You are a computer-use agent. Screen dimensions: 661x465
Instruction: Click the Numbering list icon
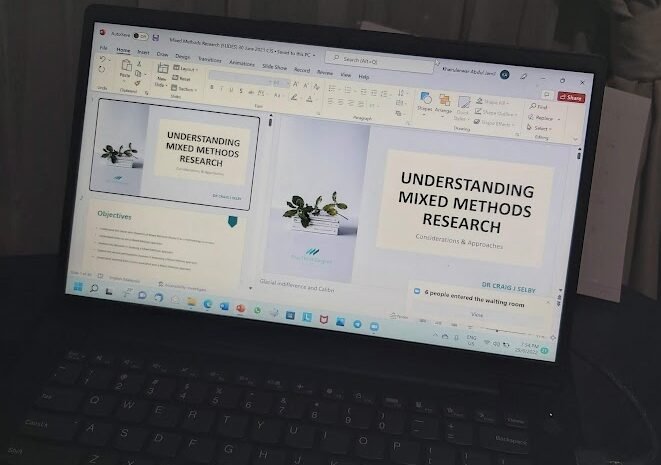pyautogui.click(x=348, y=90)
